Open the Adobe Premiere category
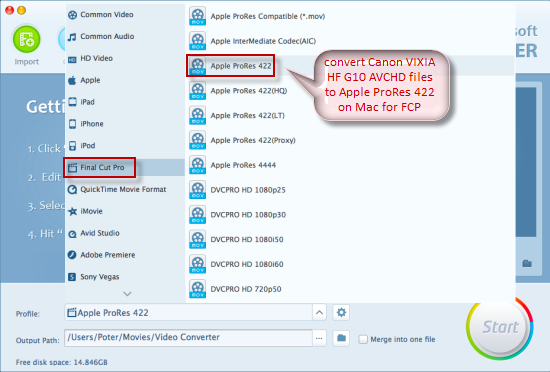 tap(125, 255)
